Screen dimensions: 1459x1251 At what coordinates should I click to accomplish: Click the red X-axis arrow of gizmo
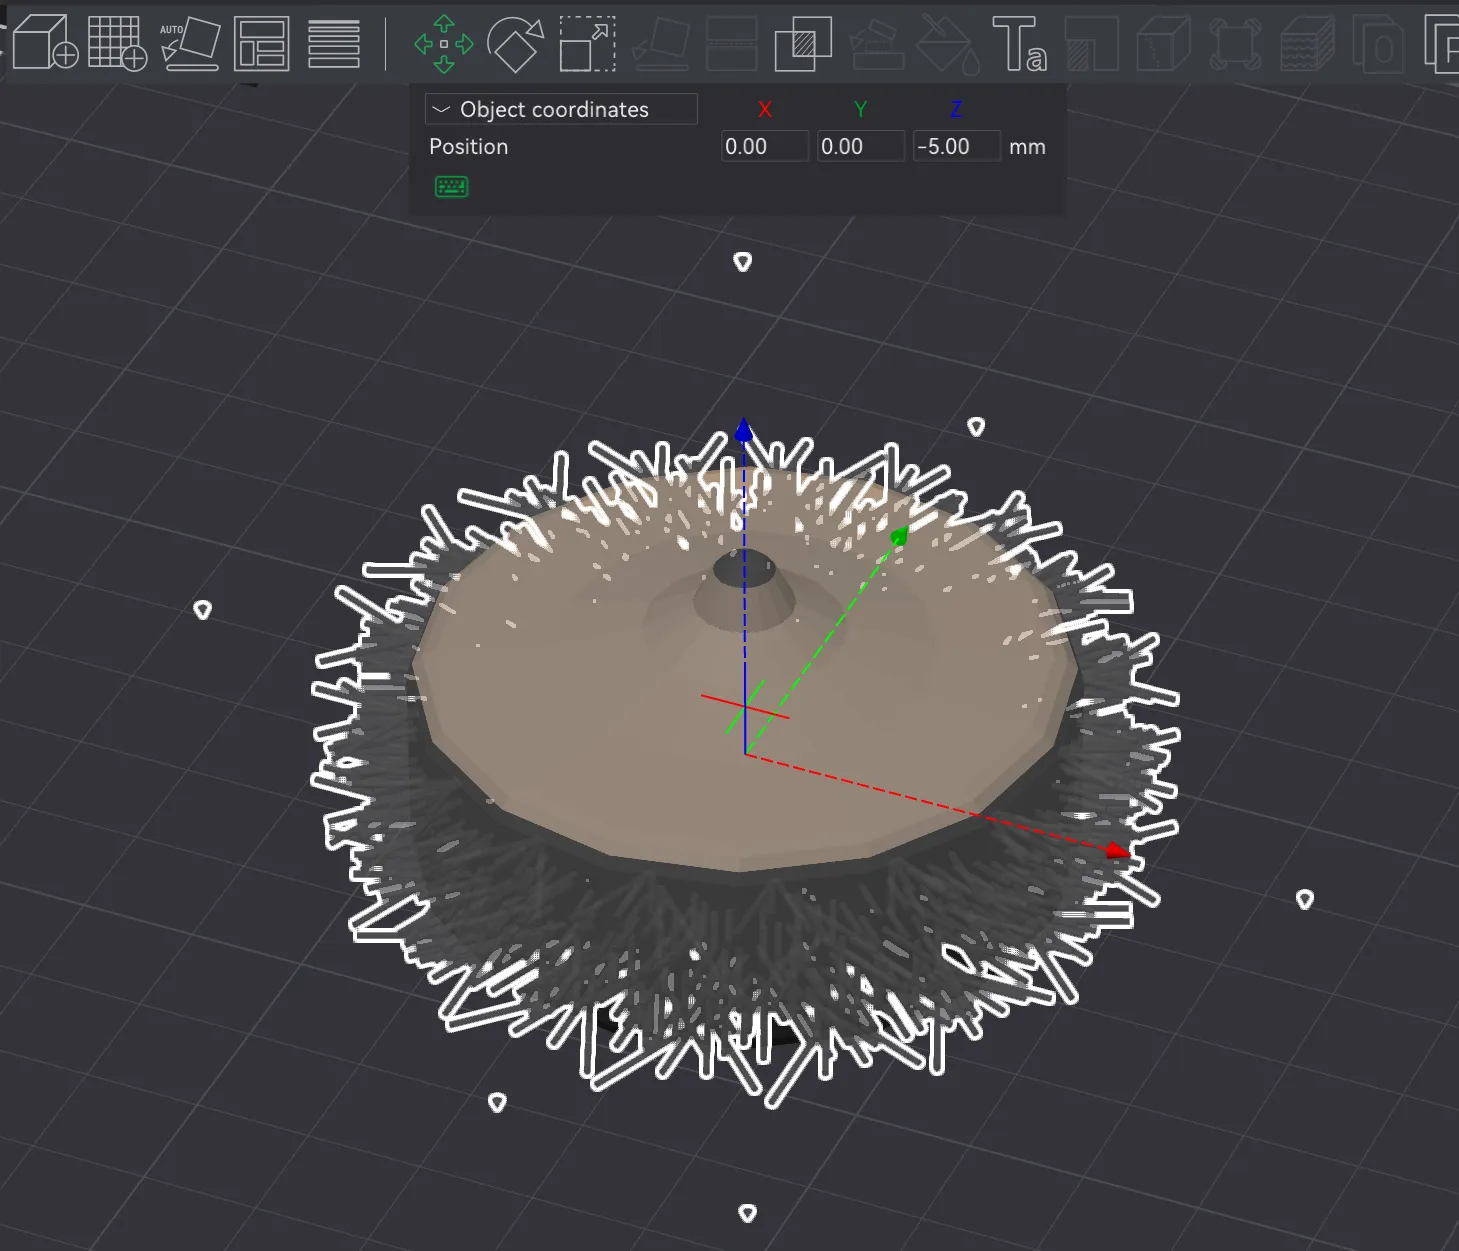pos(1117,850)
